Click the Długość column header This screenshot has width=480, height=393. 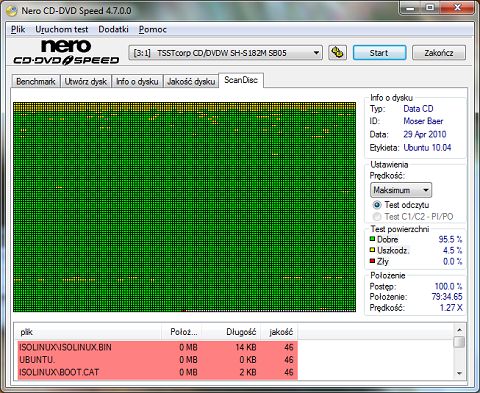pyautogui.click(x=231, y=332)
